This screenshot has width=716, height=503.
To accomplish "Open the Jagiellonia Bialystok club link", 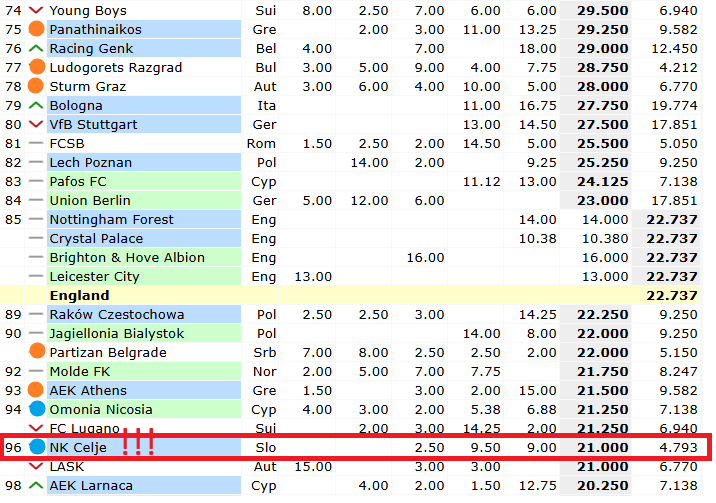I will (116, 334).
